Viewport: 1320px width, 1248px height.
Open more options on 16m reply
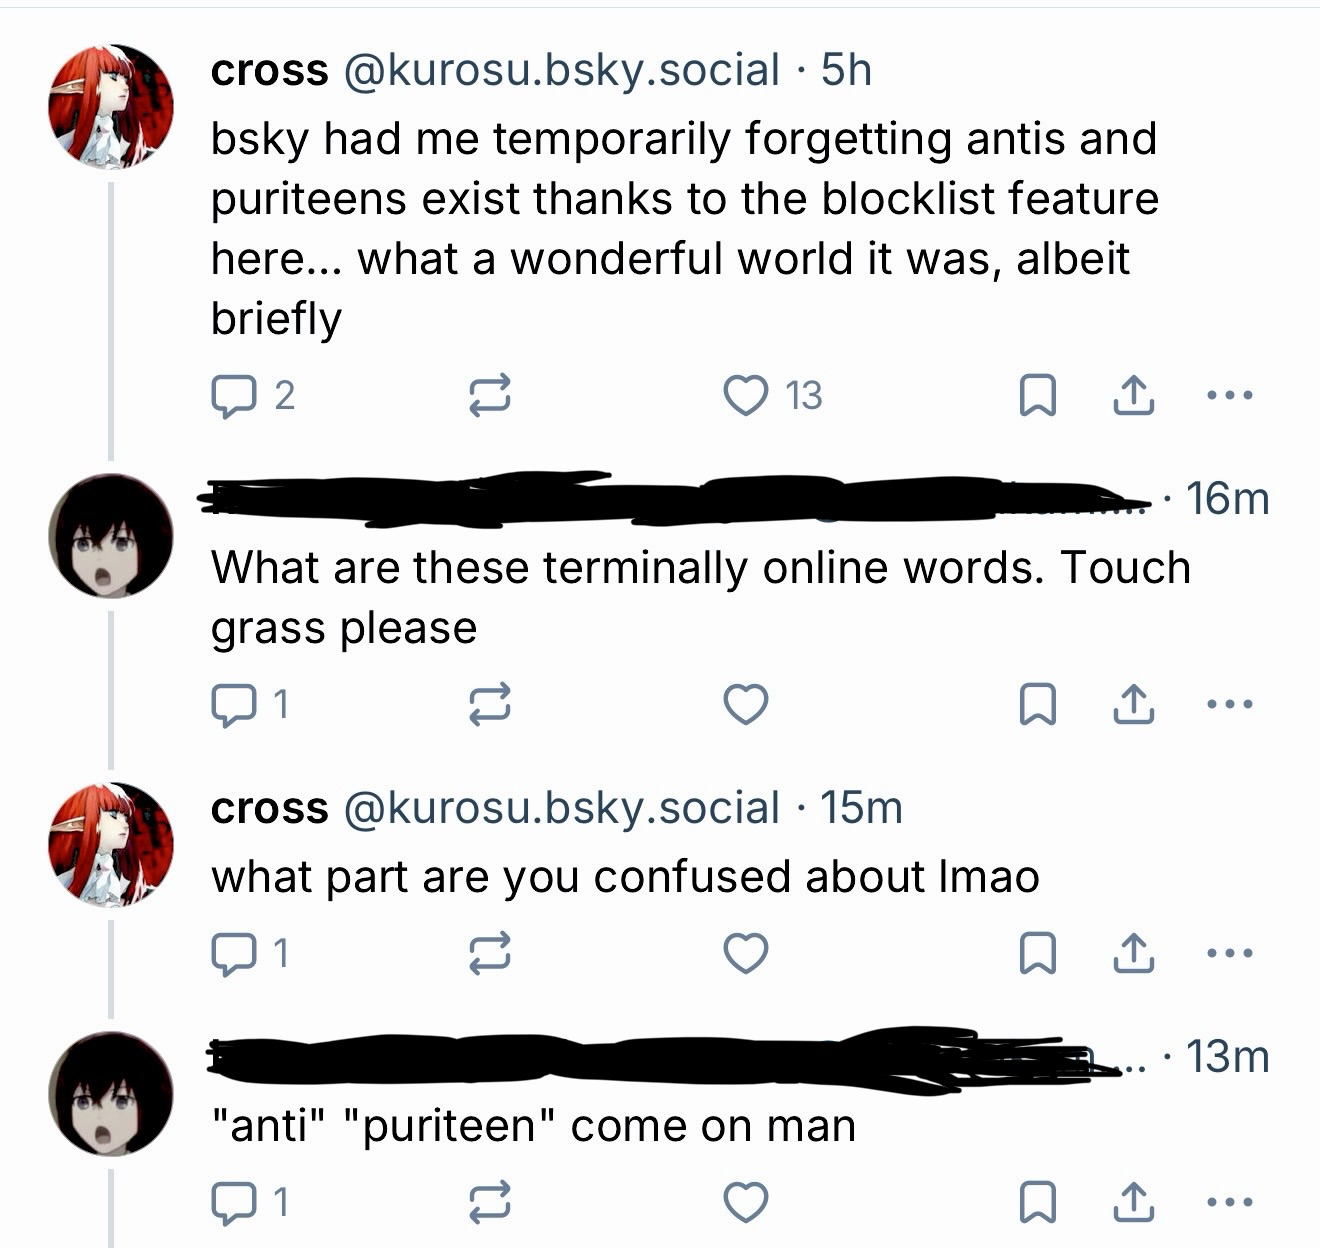coord(1229,705)
